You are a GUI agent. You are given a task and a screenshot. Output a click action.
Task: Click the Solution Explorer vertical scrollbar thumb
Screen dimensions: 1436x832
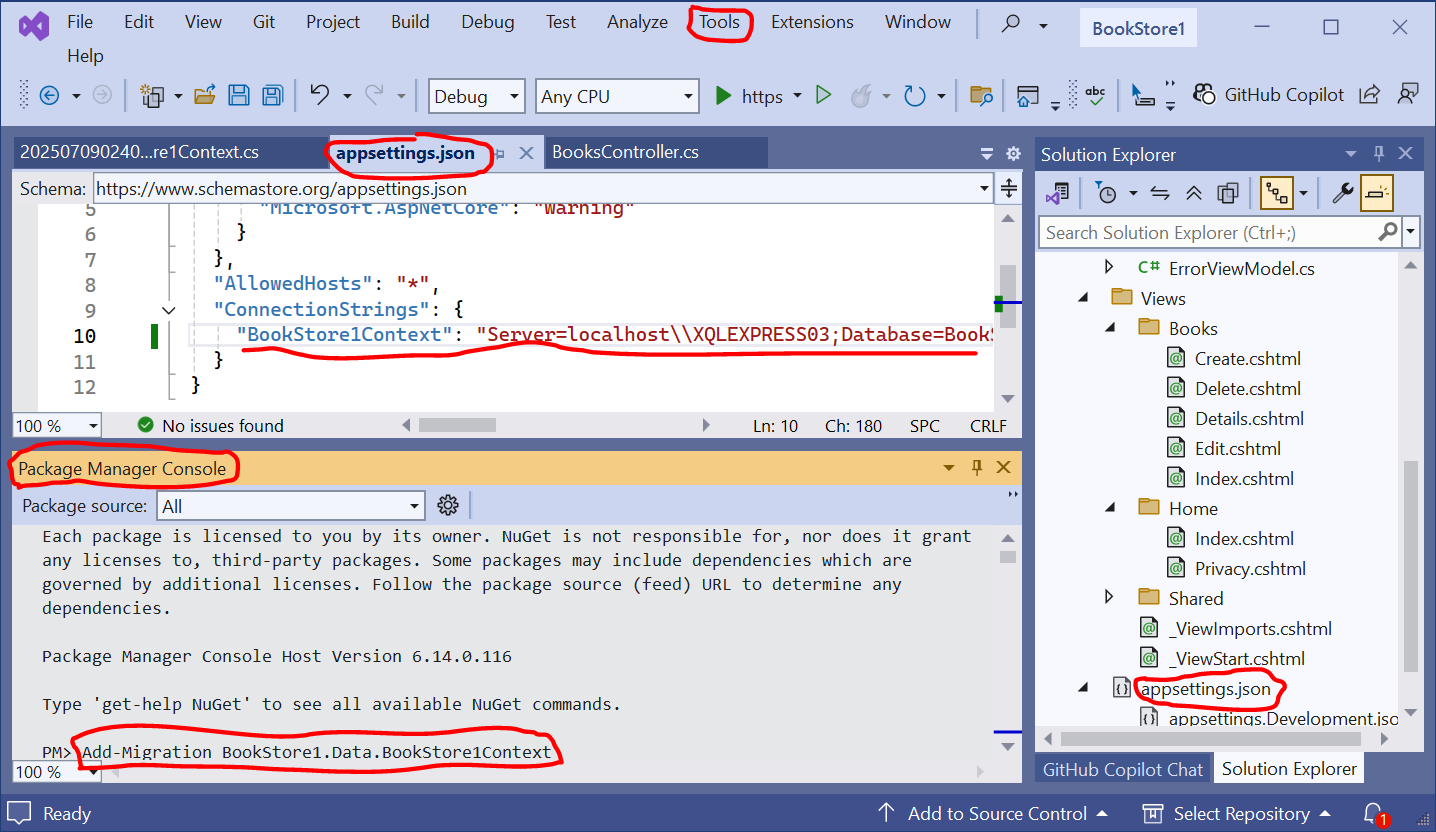(x=1410, y=566)
